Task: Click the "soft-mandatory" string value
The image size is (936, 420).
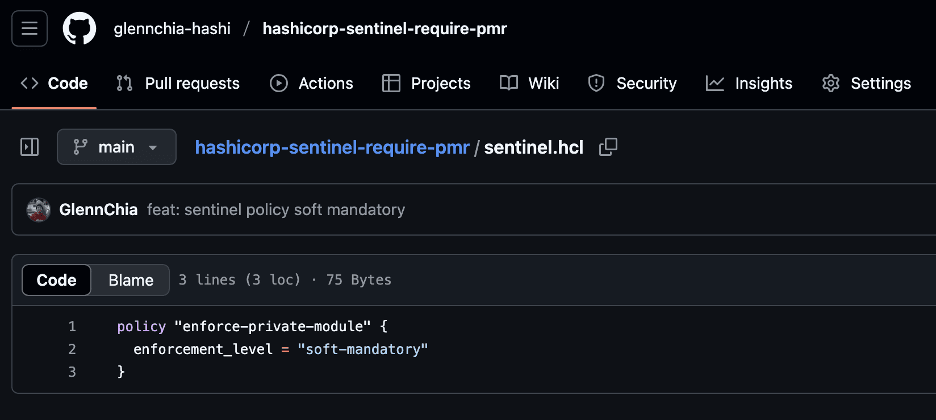Action: coord(363,350)
